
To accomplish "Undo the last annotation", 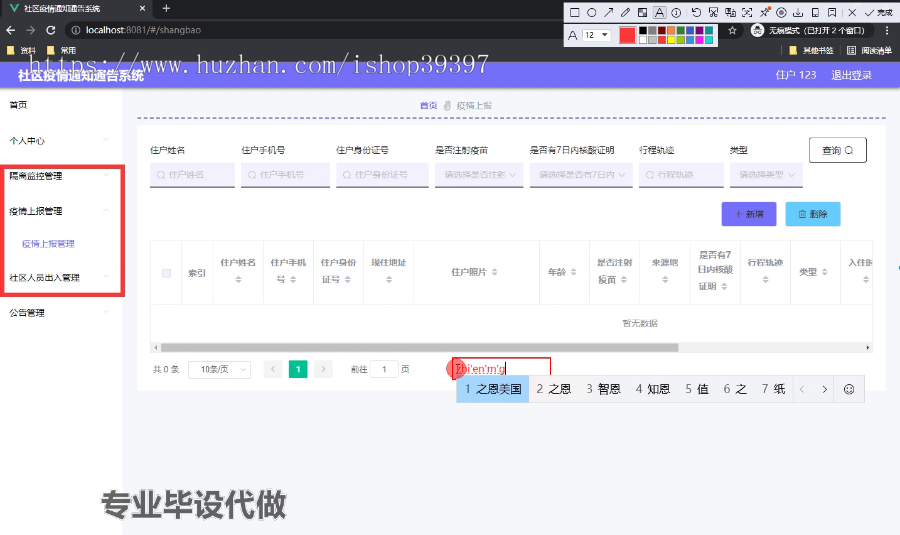I will 696,12.
